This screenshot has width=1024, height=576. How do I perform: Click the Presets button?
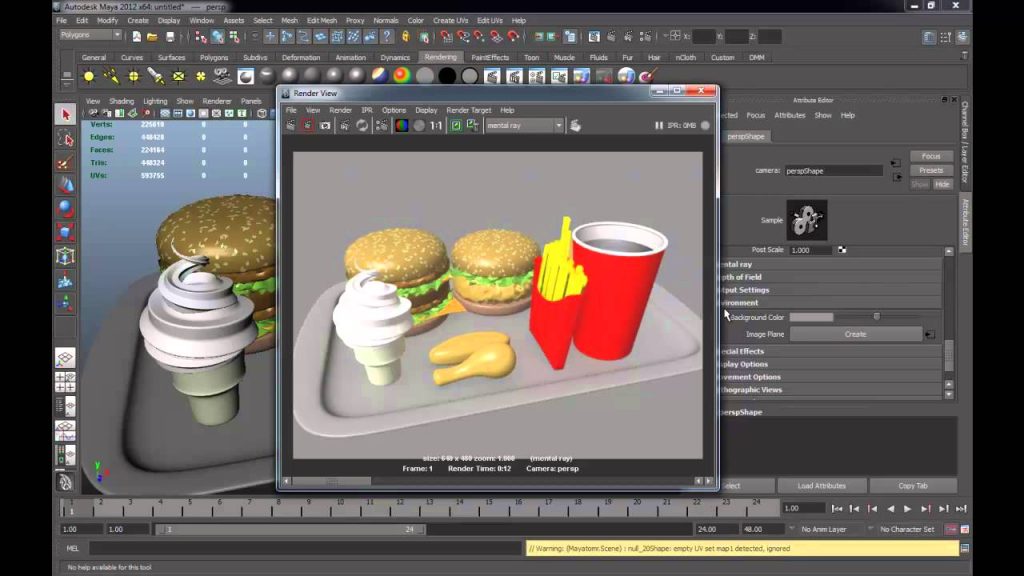[x=931, y=170]
